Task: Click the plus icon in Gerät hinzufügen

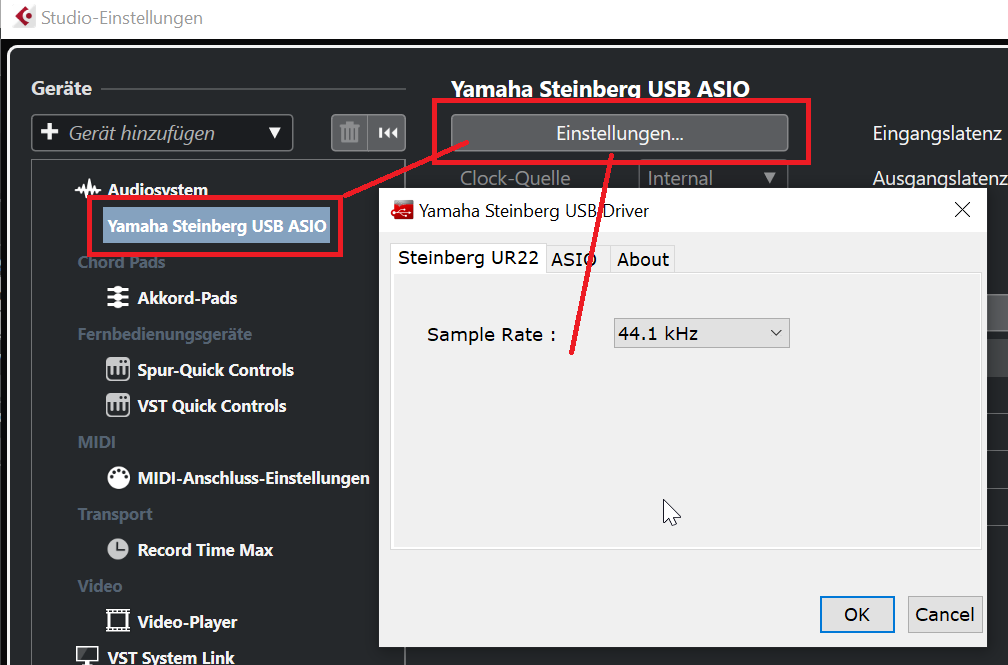Action: coord(50,132)
